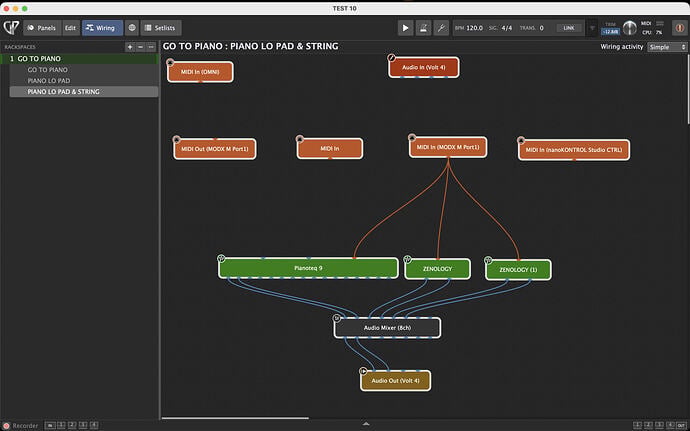
Task: Click the MIDI In (MODX M Port1) corner icon
Action: pos(412,137)
